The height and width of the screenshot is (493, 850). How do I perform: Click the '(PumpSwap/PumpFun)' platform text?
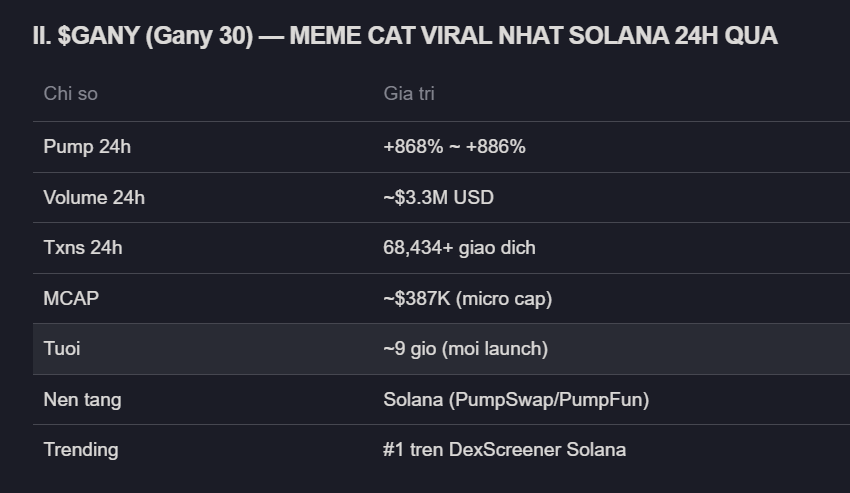pos(549,400)
